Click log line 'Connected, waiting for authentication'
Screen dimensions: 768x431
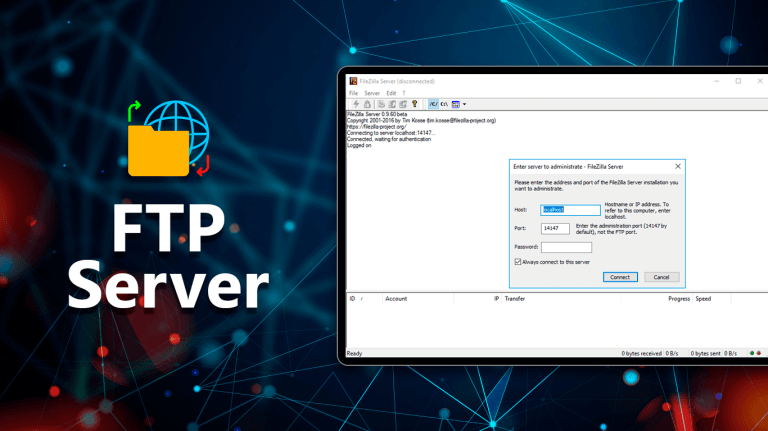pos(389,139)
